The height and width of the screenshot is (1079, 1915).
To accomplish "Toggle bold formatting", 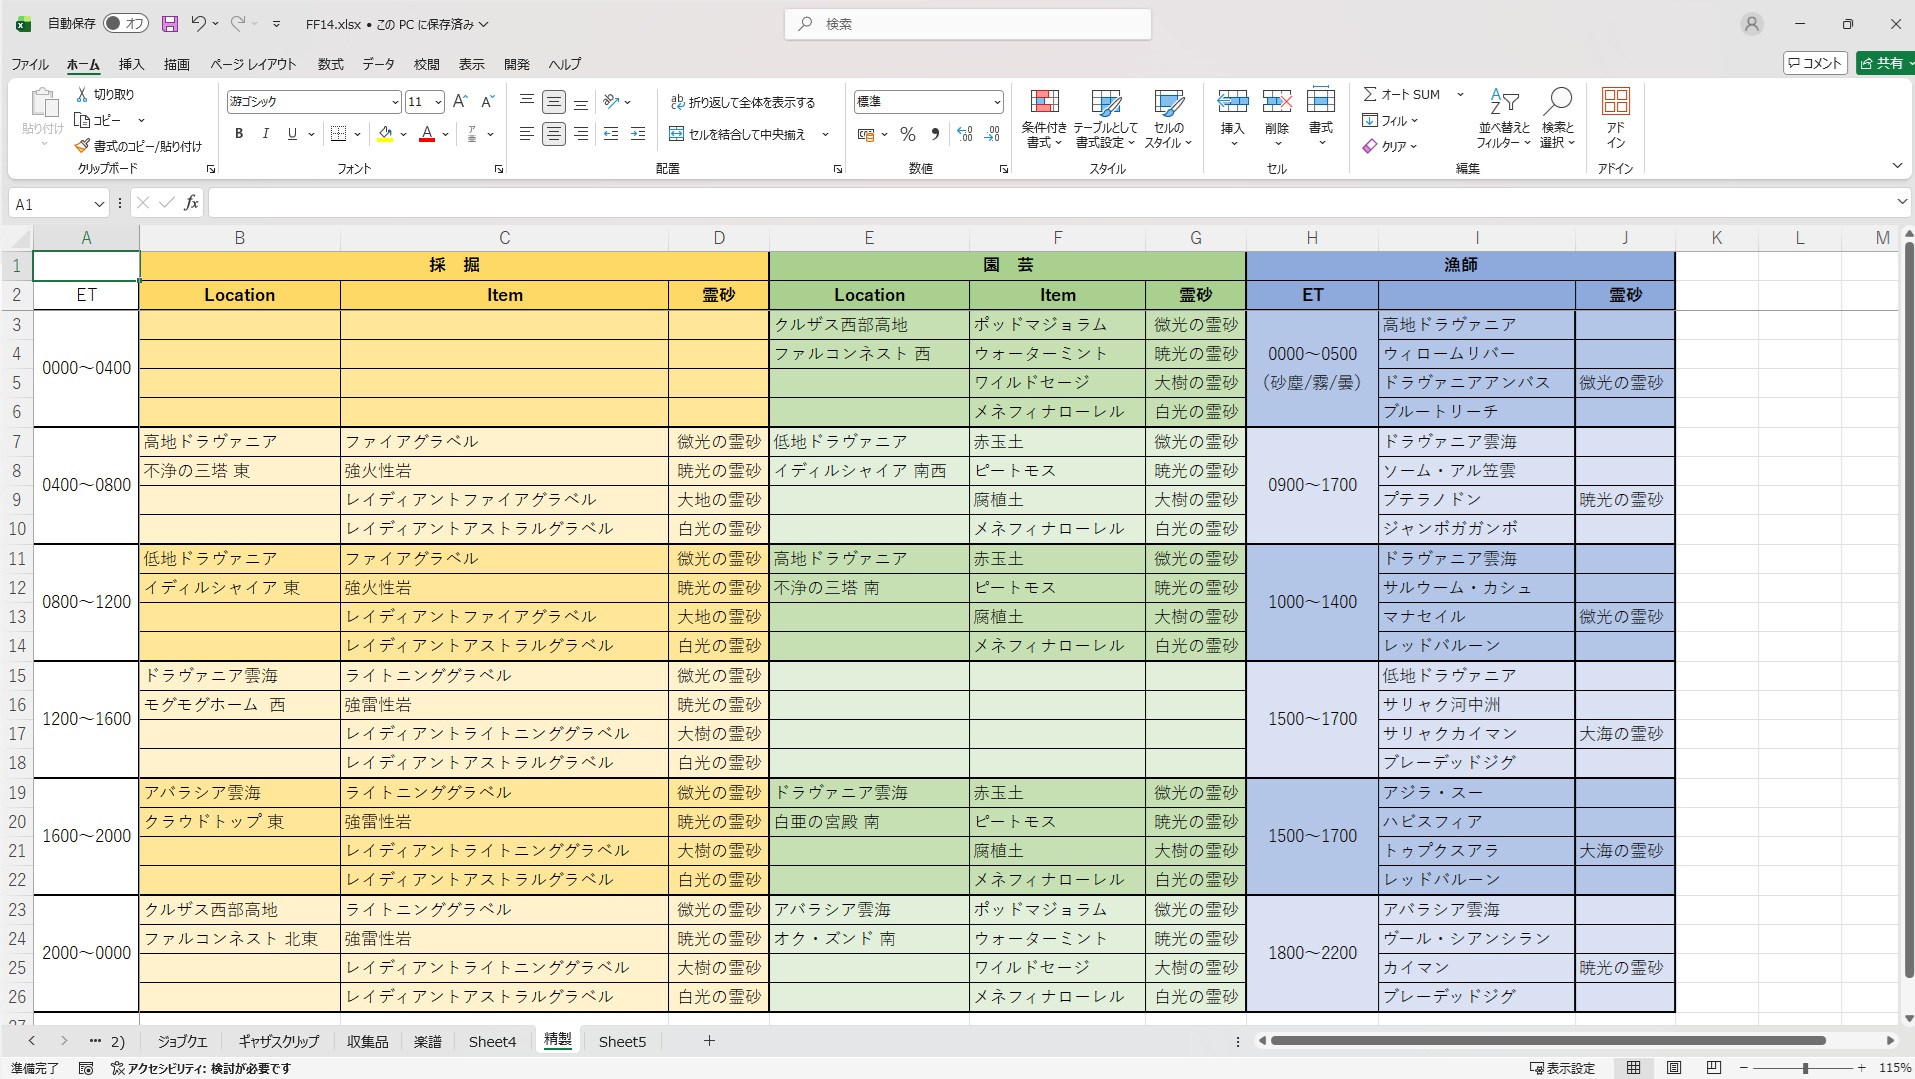I will click(x=238, y=134).
